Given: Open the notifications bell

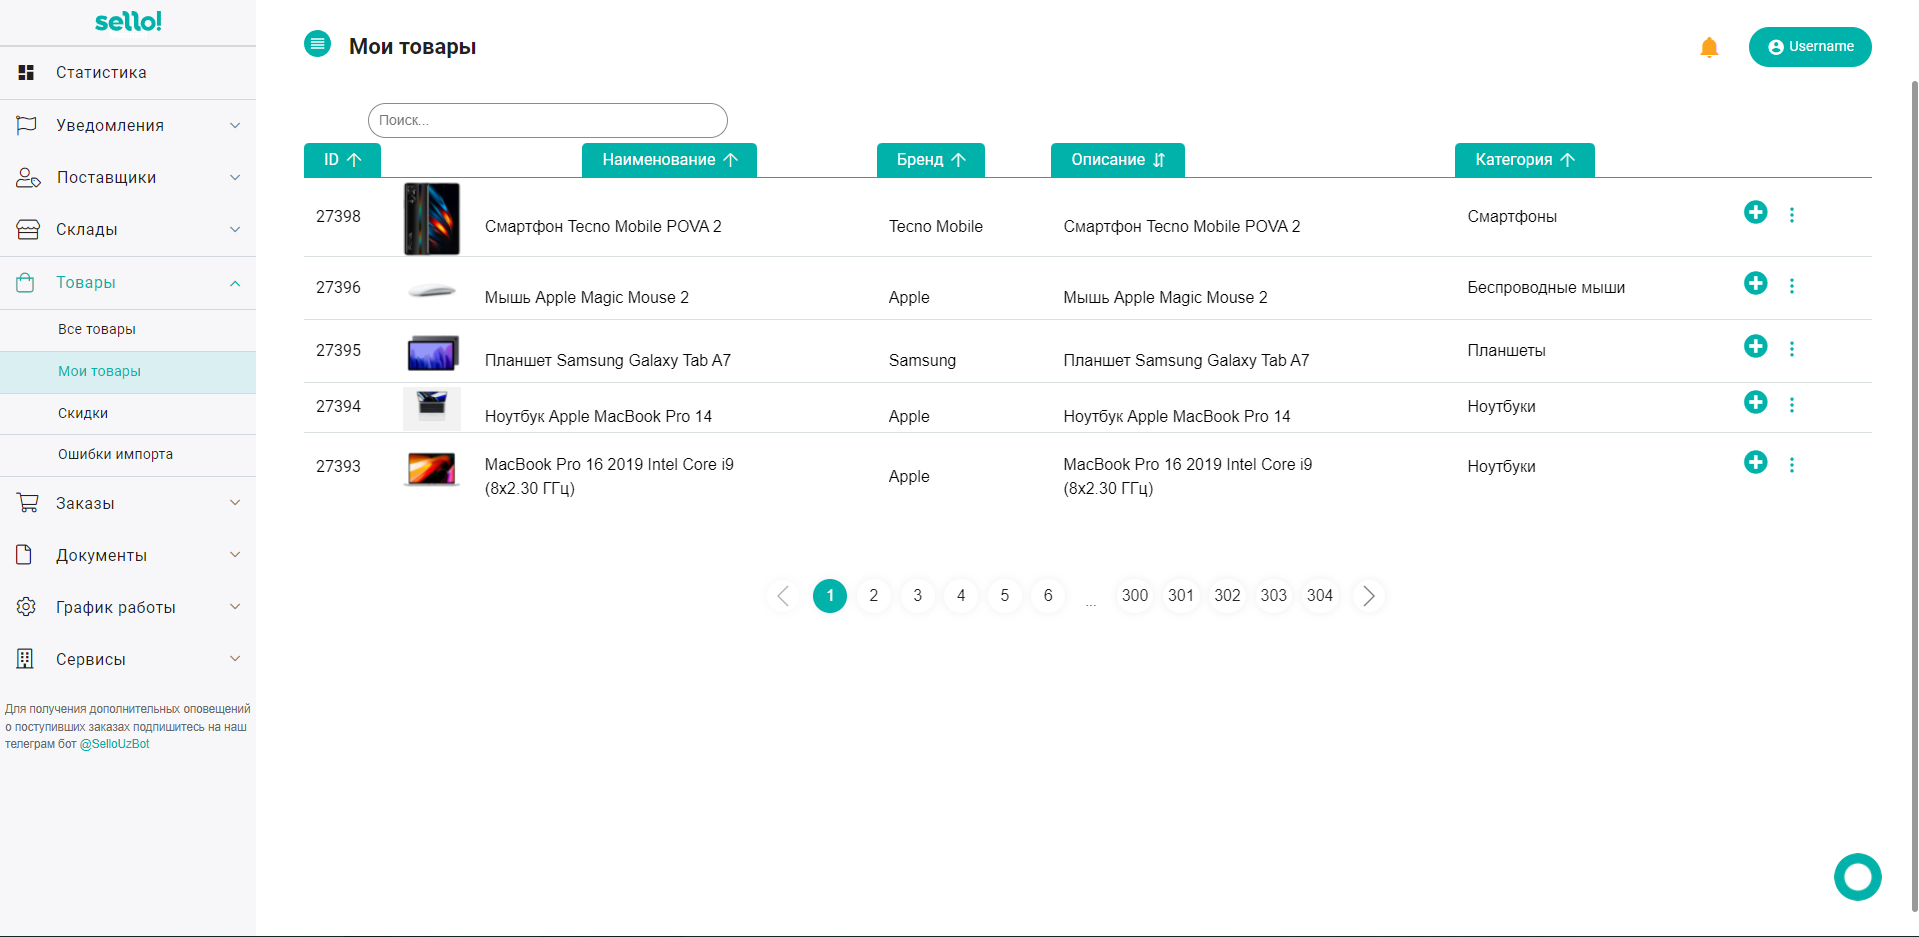Looking at the screenshot, I should (x=1709, y=47).
